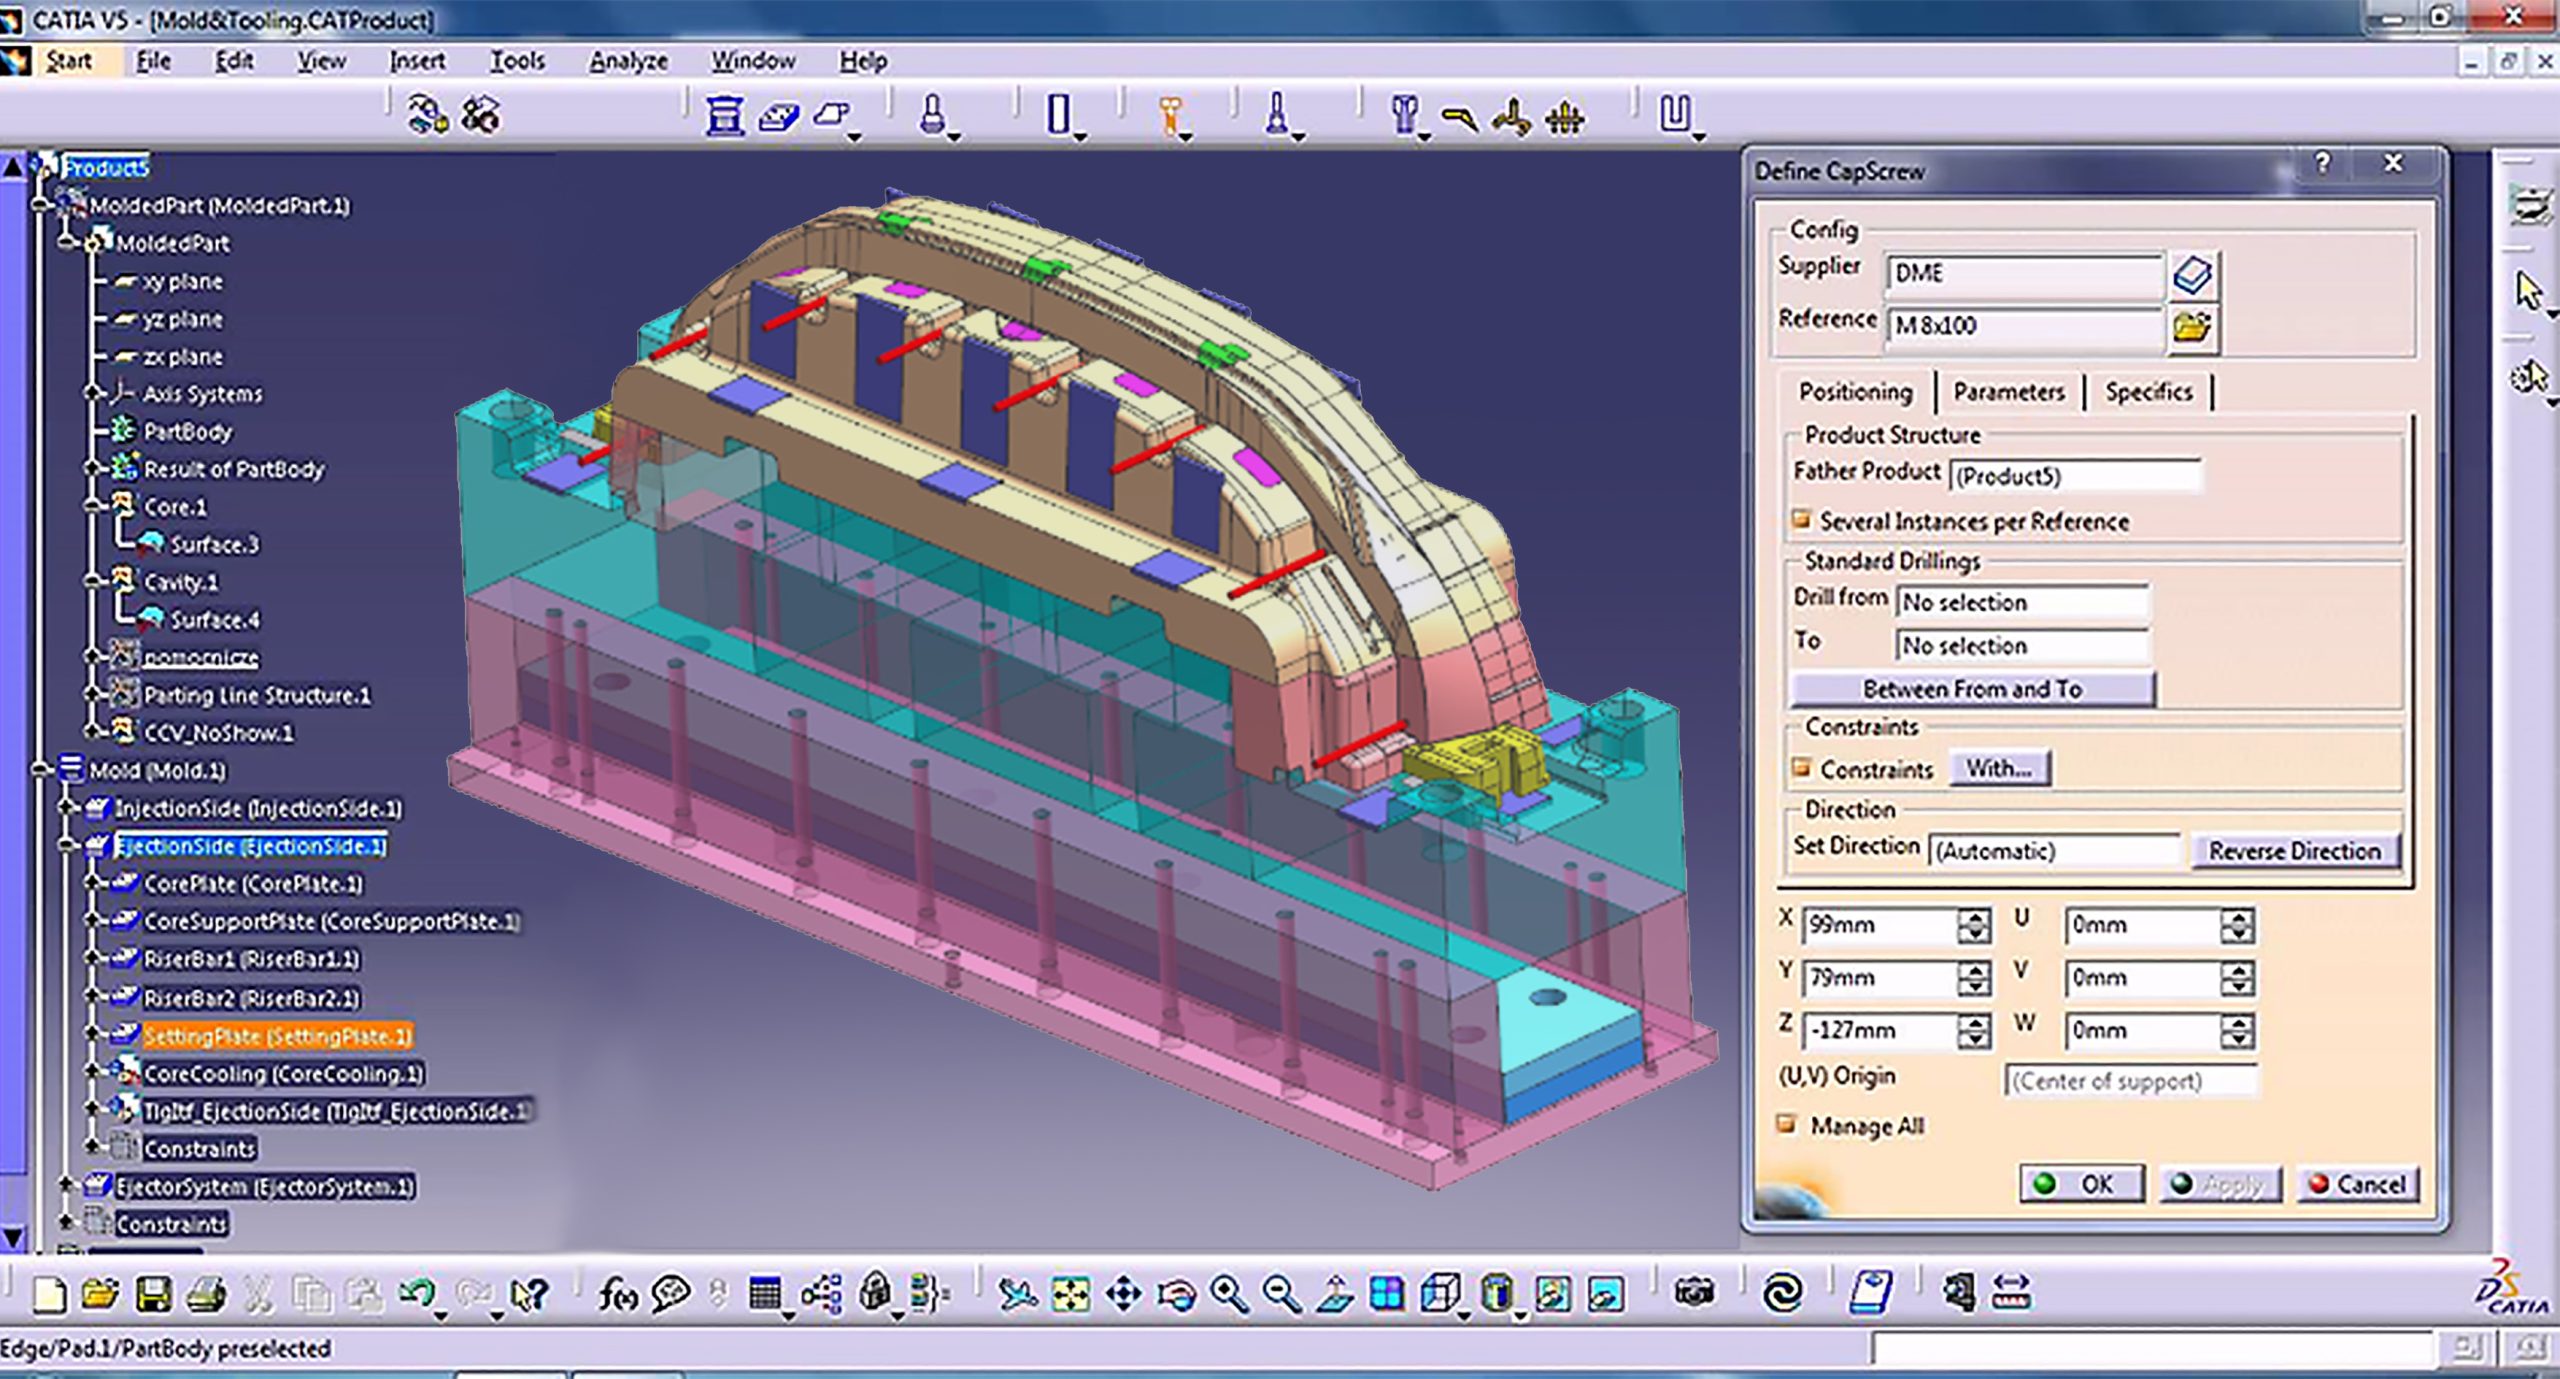The width and height of the screenshot is (2560, 1379).
Task: Select Surface.3 in the tree
Action: (x=214, y=544)
